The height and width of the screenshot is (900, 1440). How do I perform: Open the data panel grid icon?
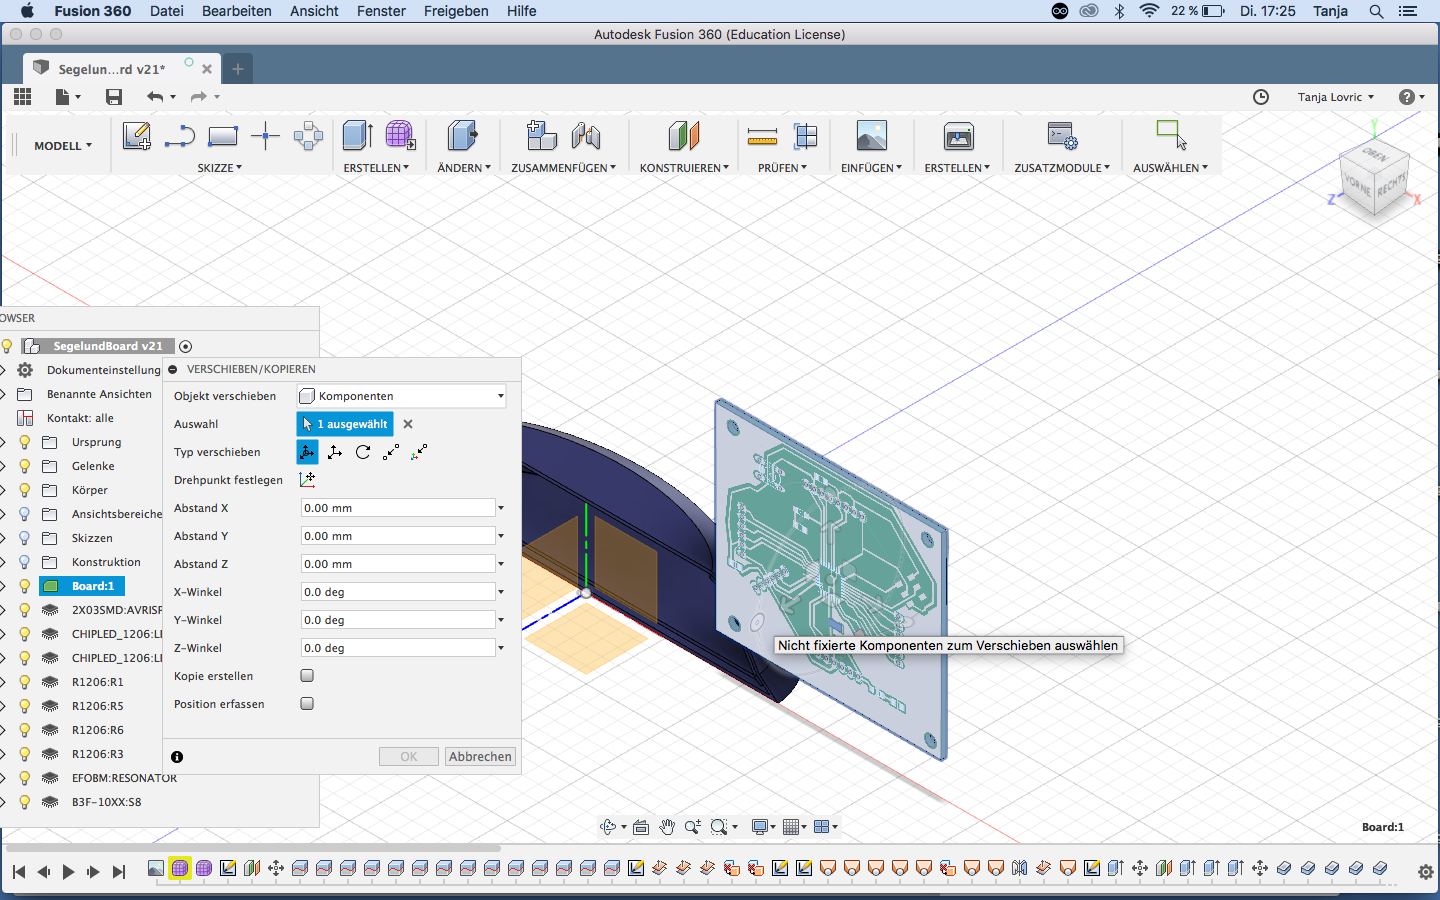point(22,96)
